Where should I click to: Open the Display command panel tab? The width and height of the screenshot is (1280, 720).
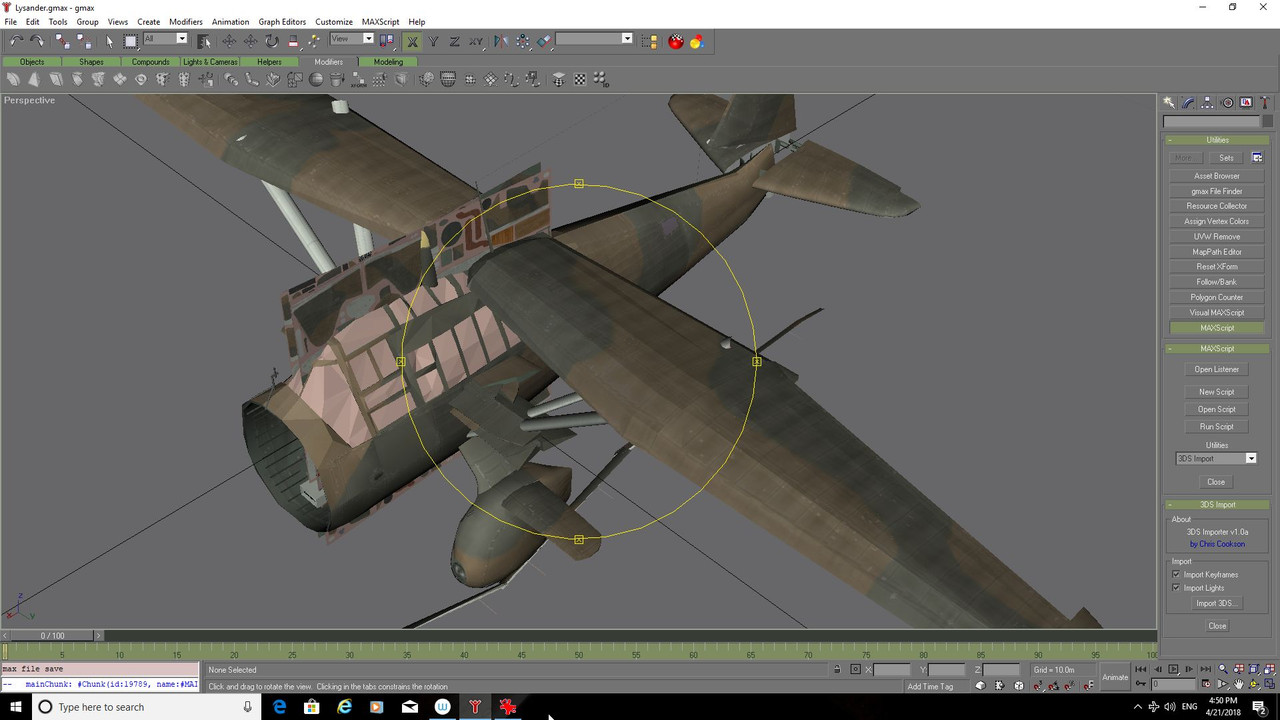coord(1246,102)
